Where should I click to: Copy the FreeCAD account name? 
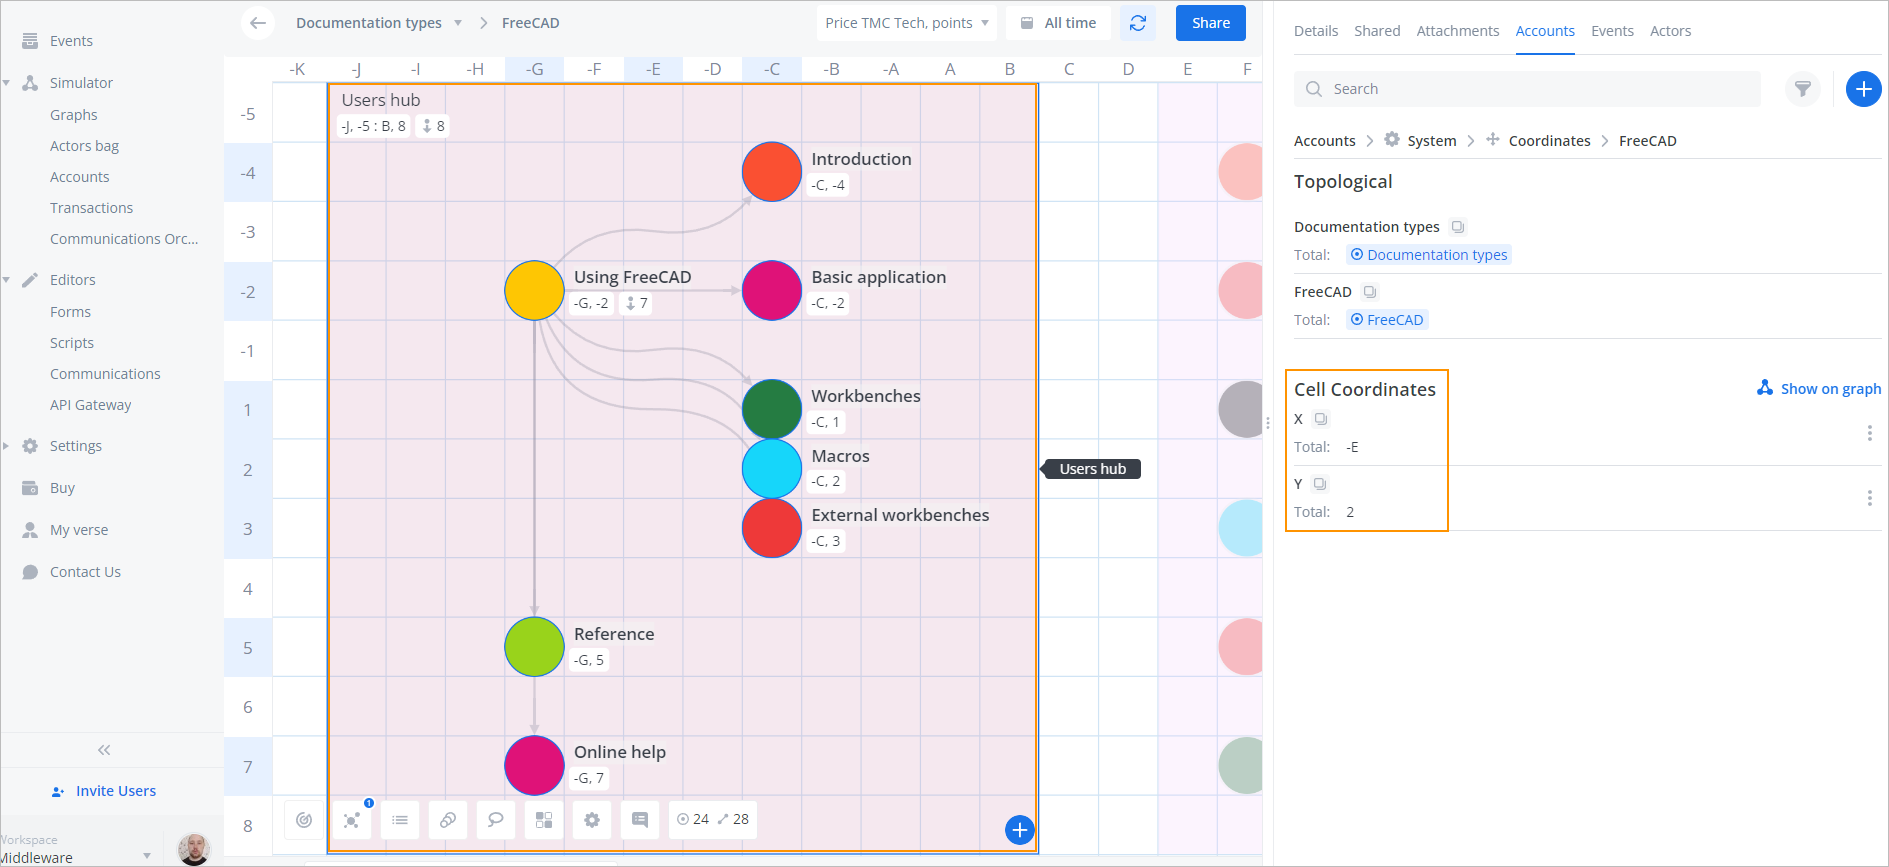point(1370,292)
